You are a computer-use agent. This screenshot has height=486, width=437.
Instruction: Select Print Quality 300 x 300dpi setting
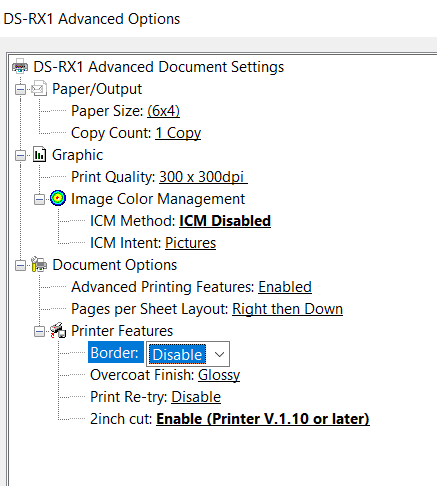(x=203, y=177)
